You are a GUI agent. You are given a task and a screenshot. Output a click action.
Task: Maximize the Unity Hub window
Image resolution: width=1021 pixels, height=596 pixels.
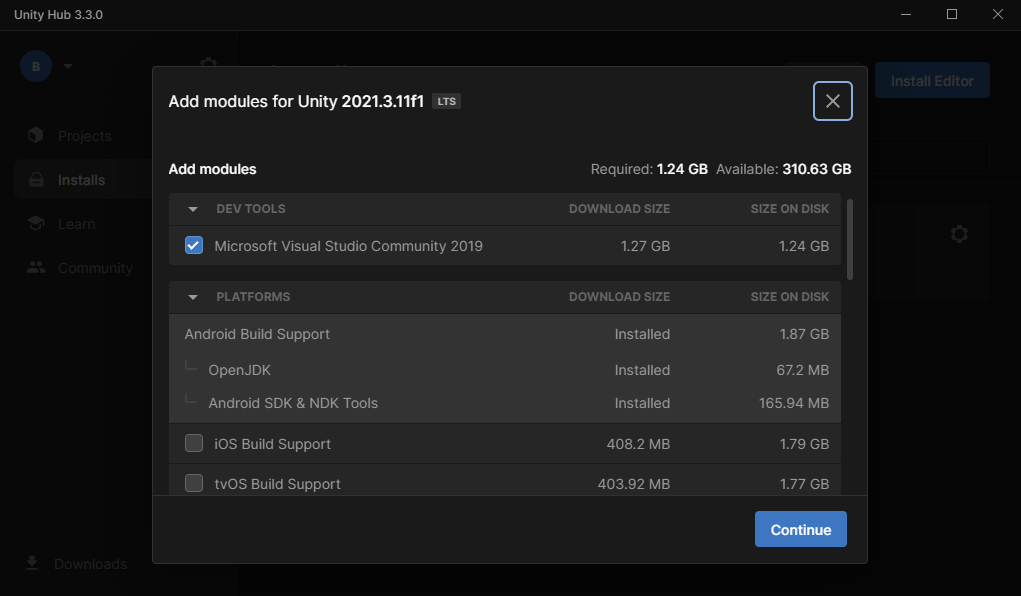(951, 14)
